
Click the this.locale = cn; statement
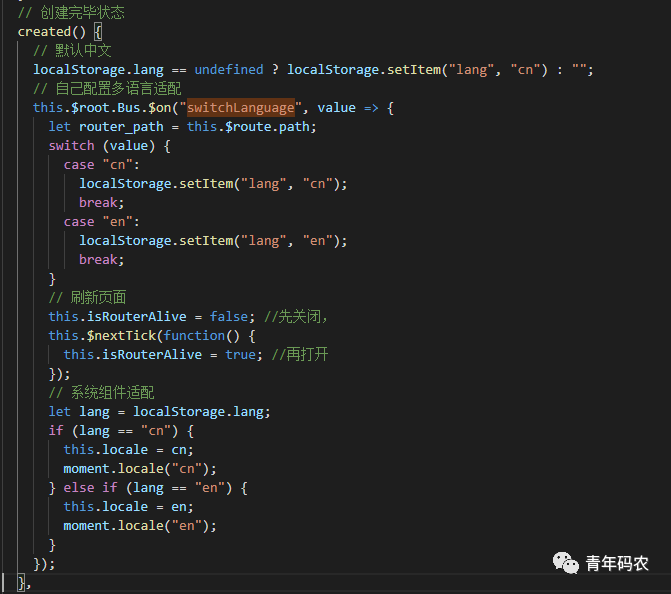click(128, 449)
